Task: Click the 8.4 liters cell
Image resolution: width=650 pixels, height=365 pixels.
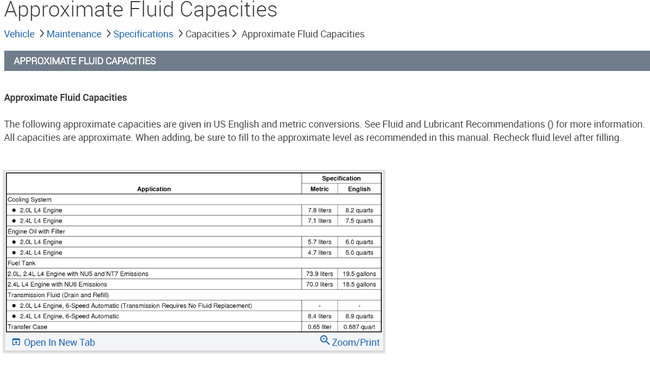Action: [x=320, y=316]
